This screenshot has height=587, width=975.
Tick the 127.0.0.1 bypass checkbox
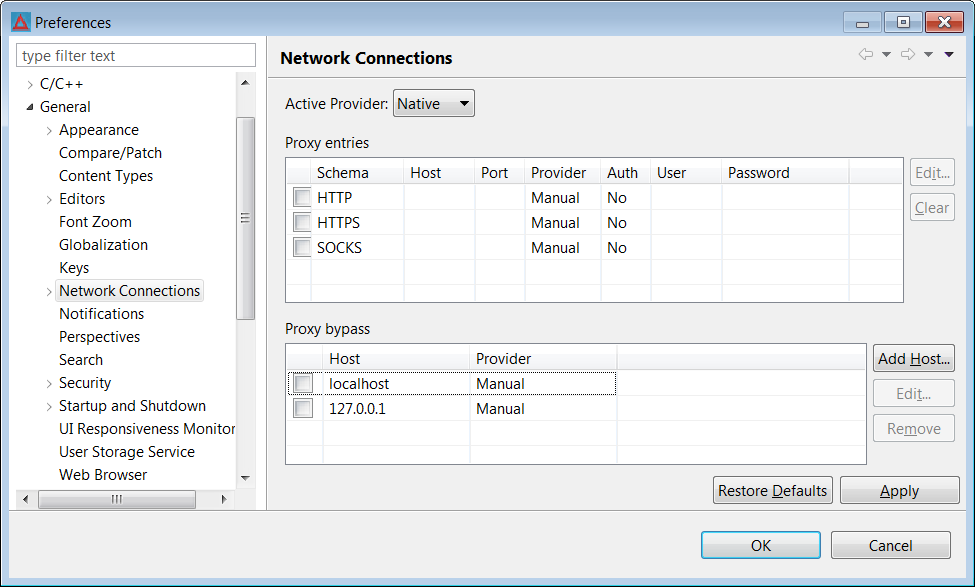(303, 408)
